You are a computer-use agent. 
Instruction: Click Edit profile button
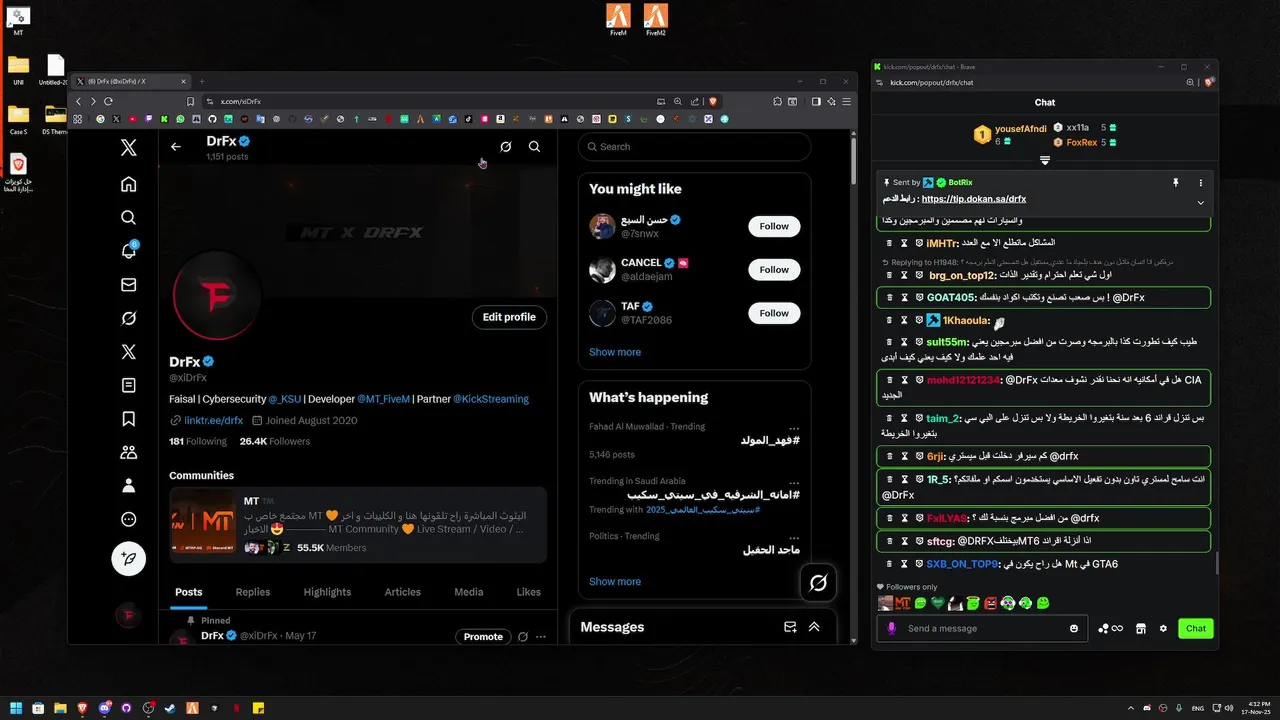pos(509,317)
